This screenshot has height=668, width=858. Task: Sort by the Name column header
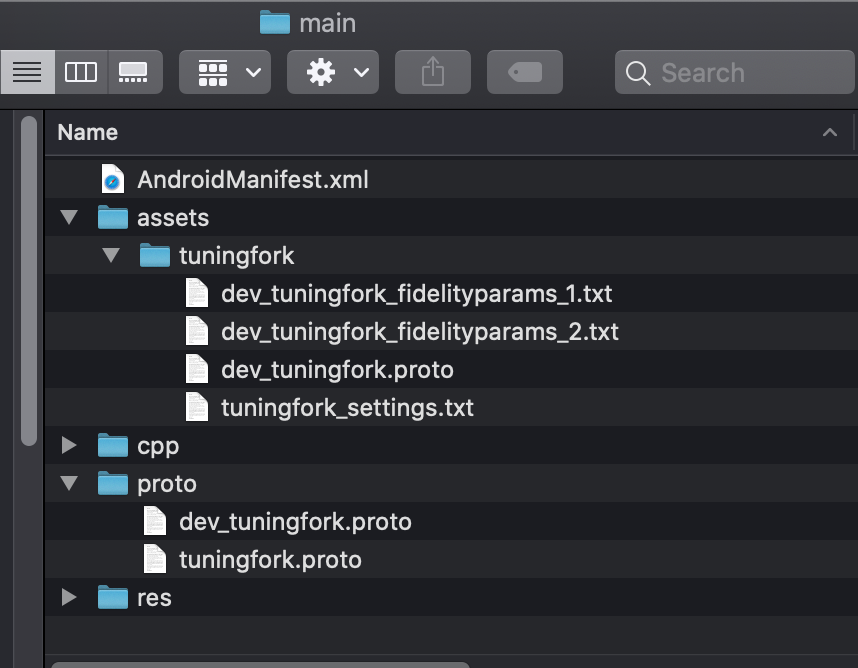pyautogui.click(x=88, y=132)
